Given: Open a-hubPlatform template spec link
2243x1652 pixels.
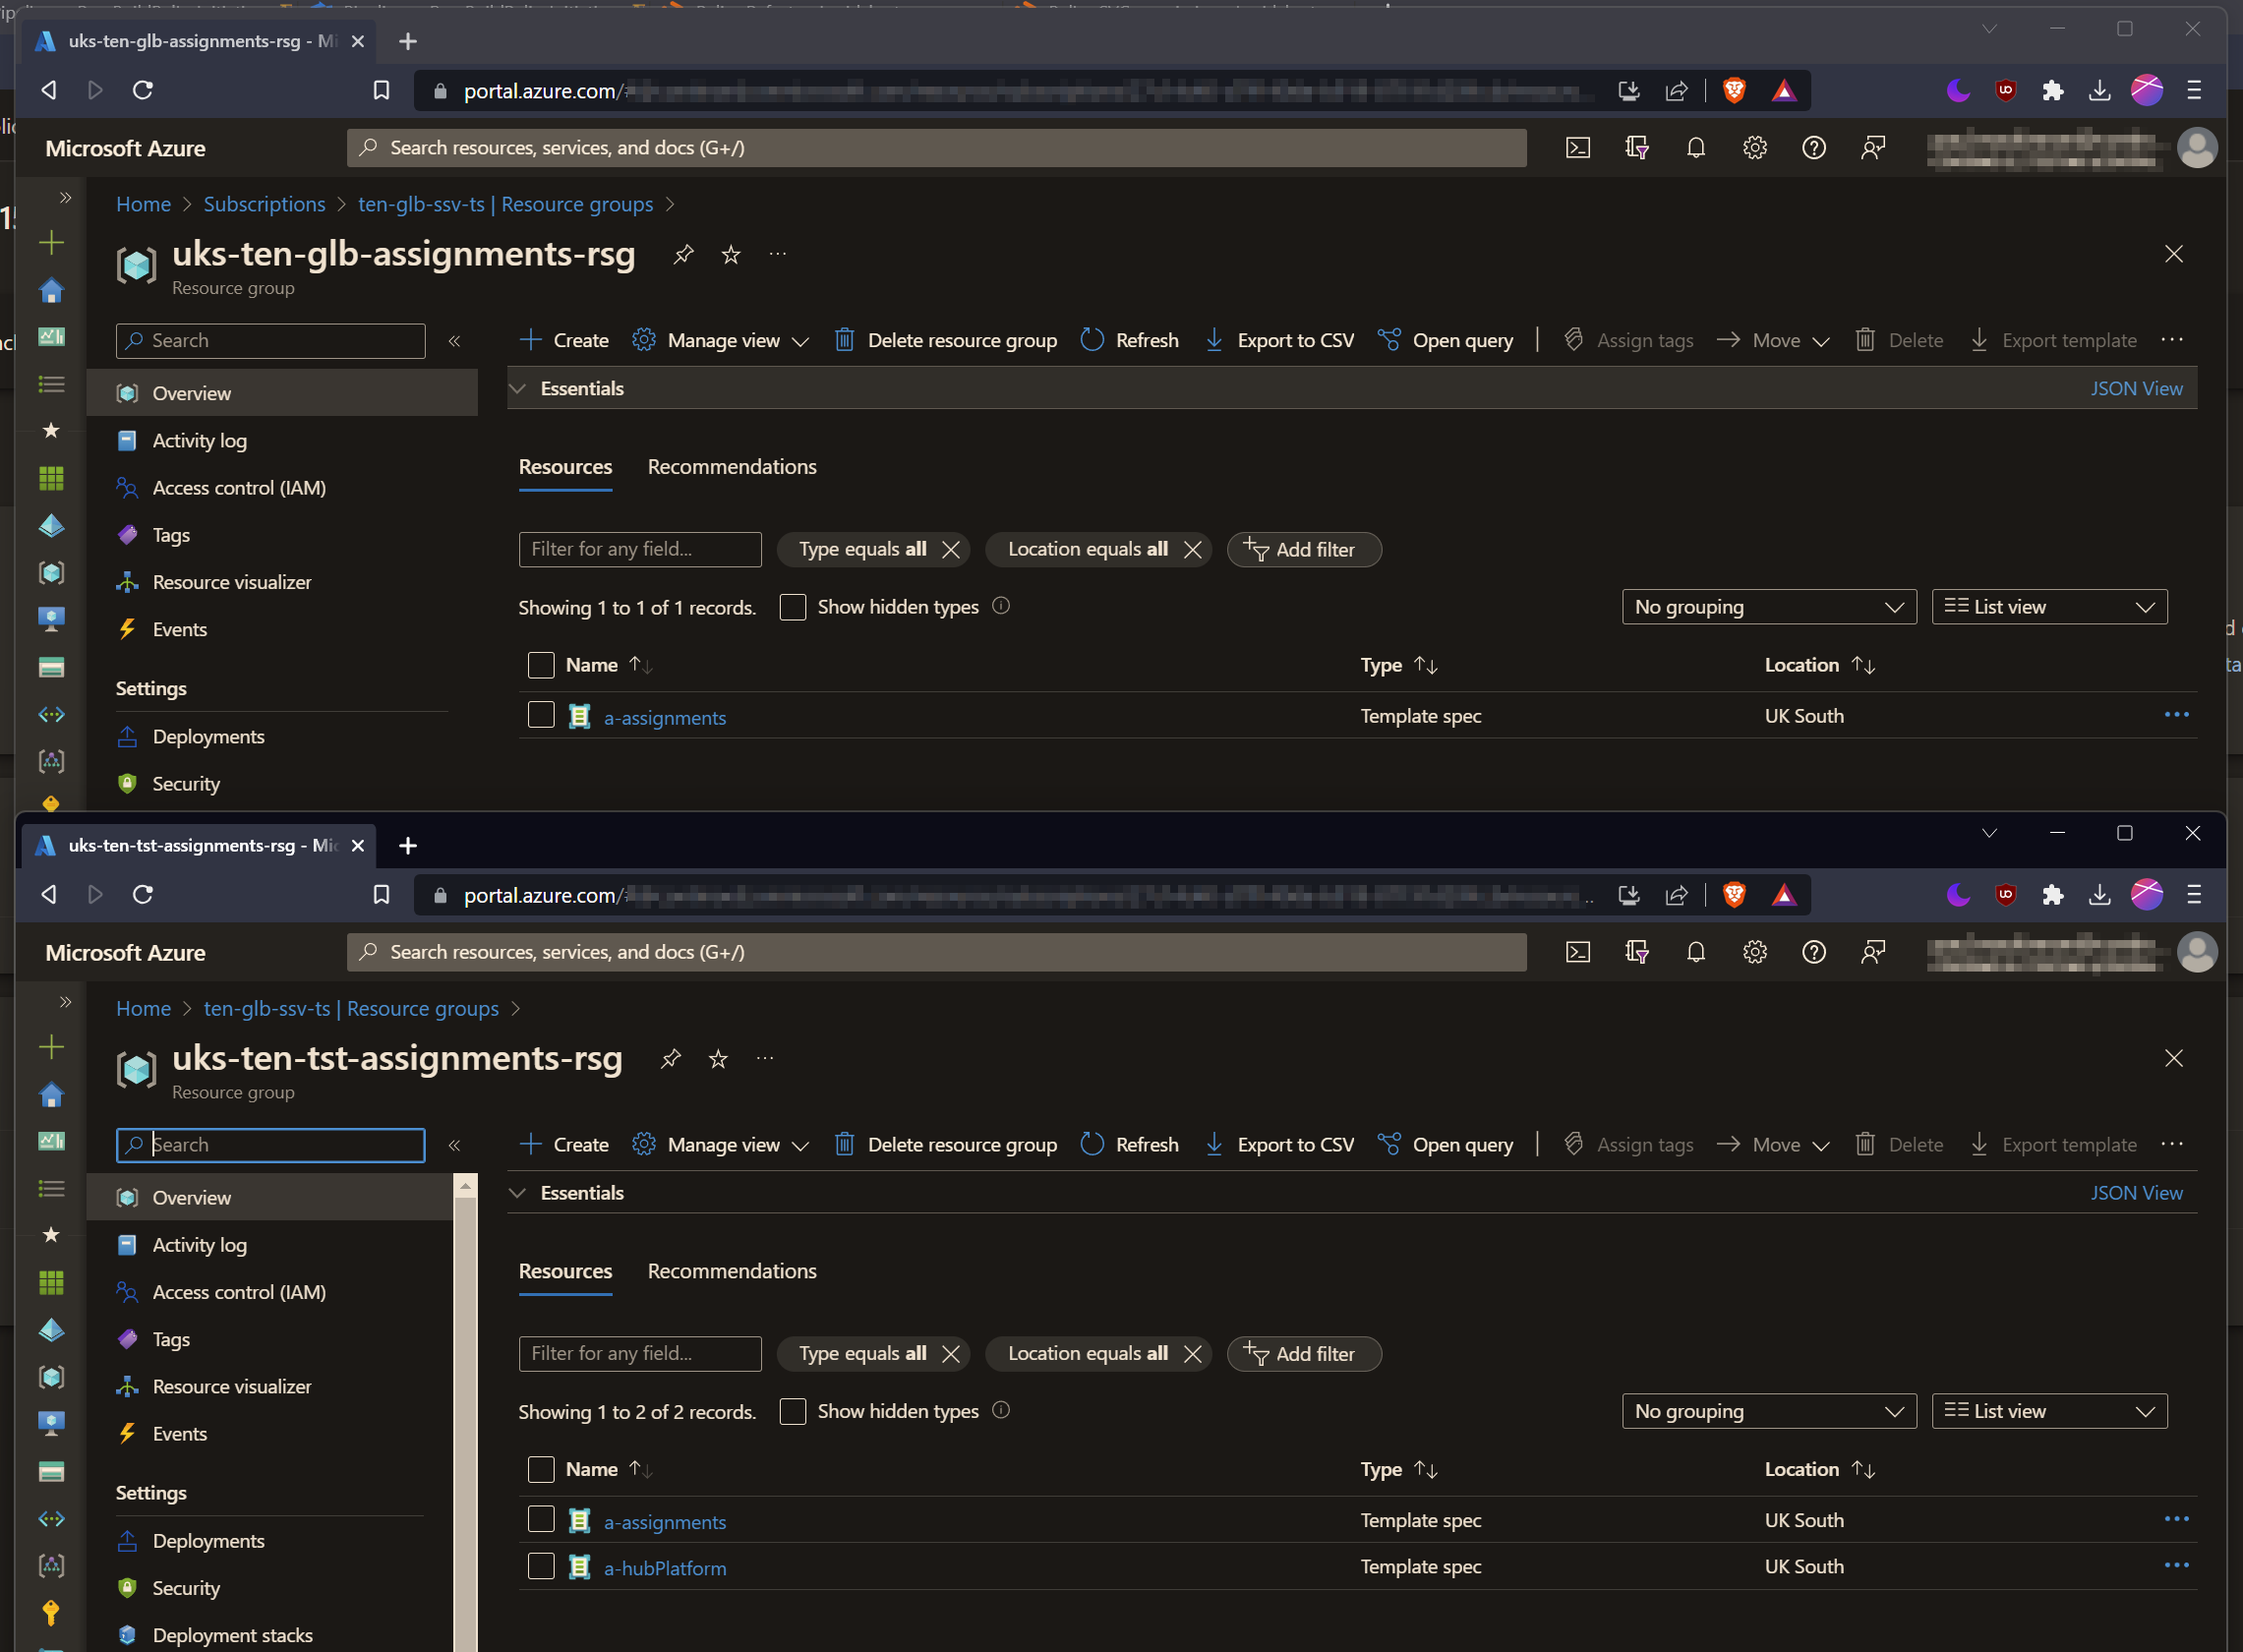Looking at the screenshot, I should tap(665, 1568).
